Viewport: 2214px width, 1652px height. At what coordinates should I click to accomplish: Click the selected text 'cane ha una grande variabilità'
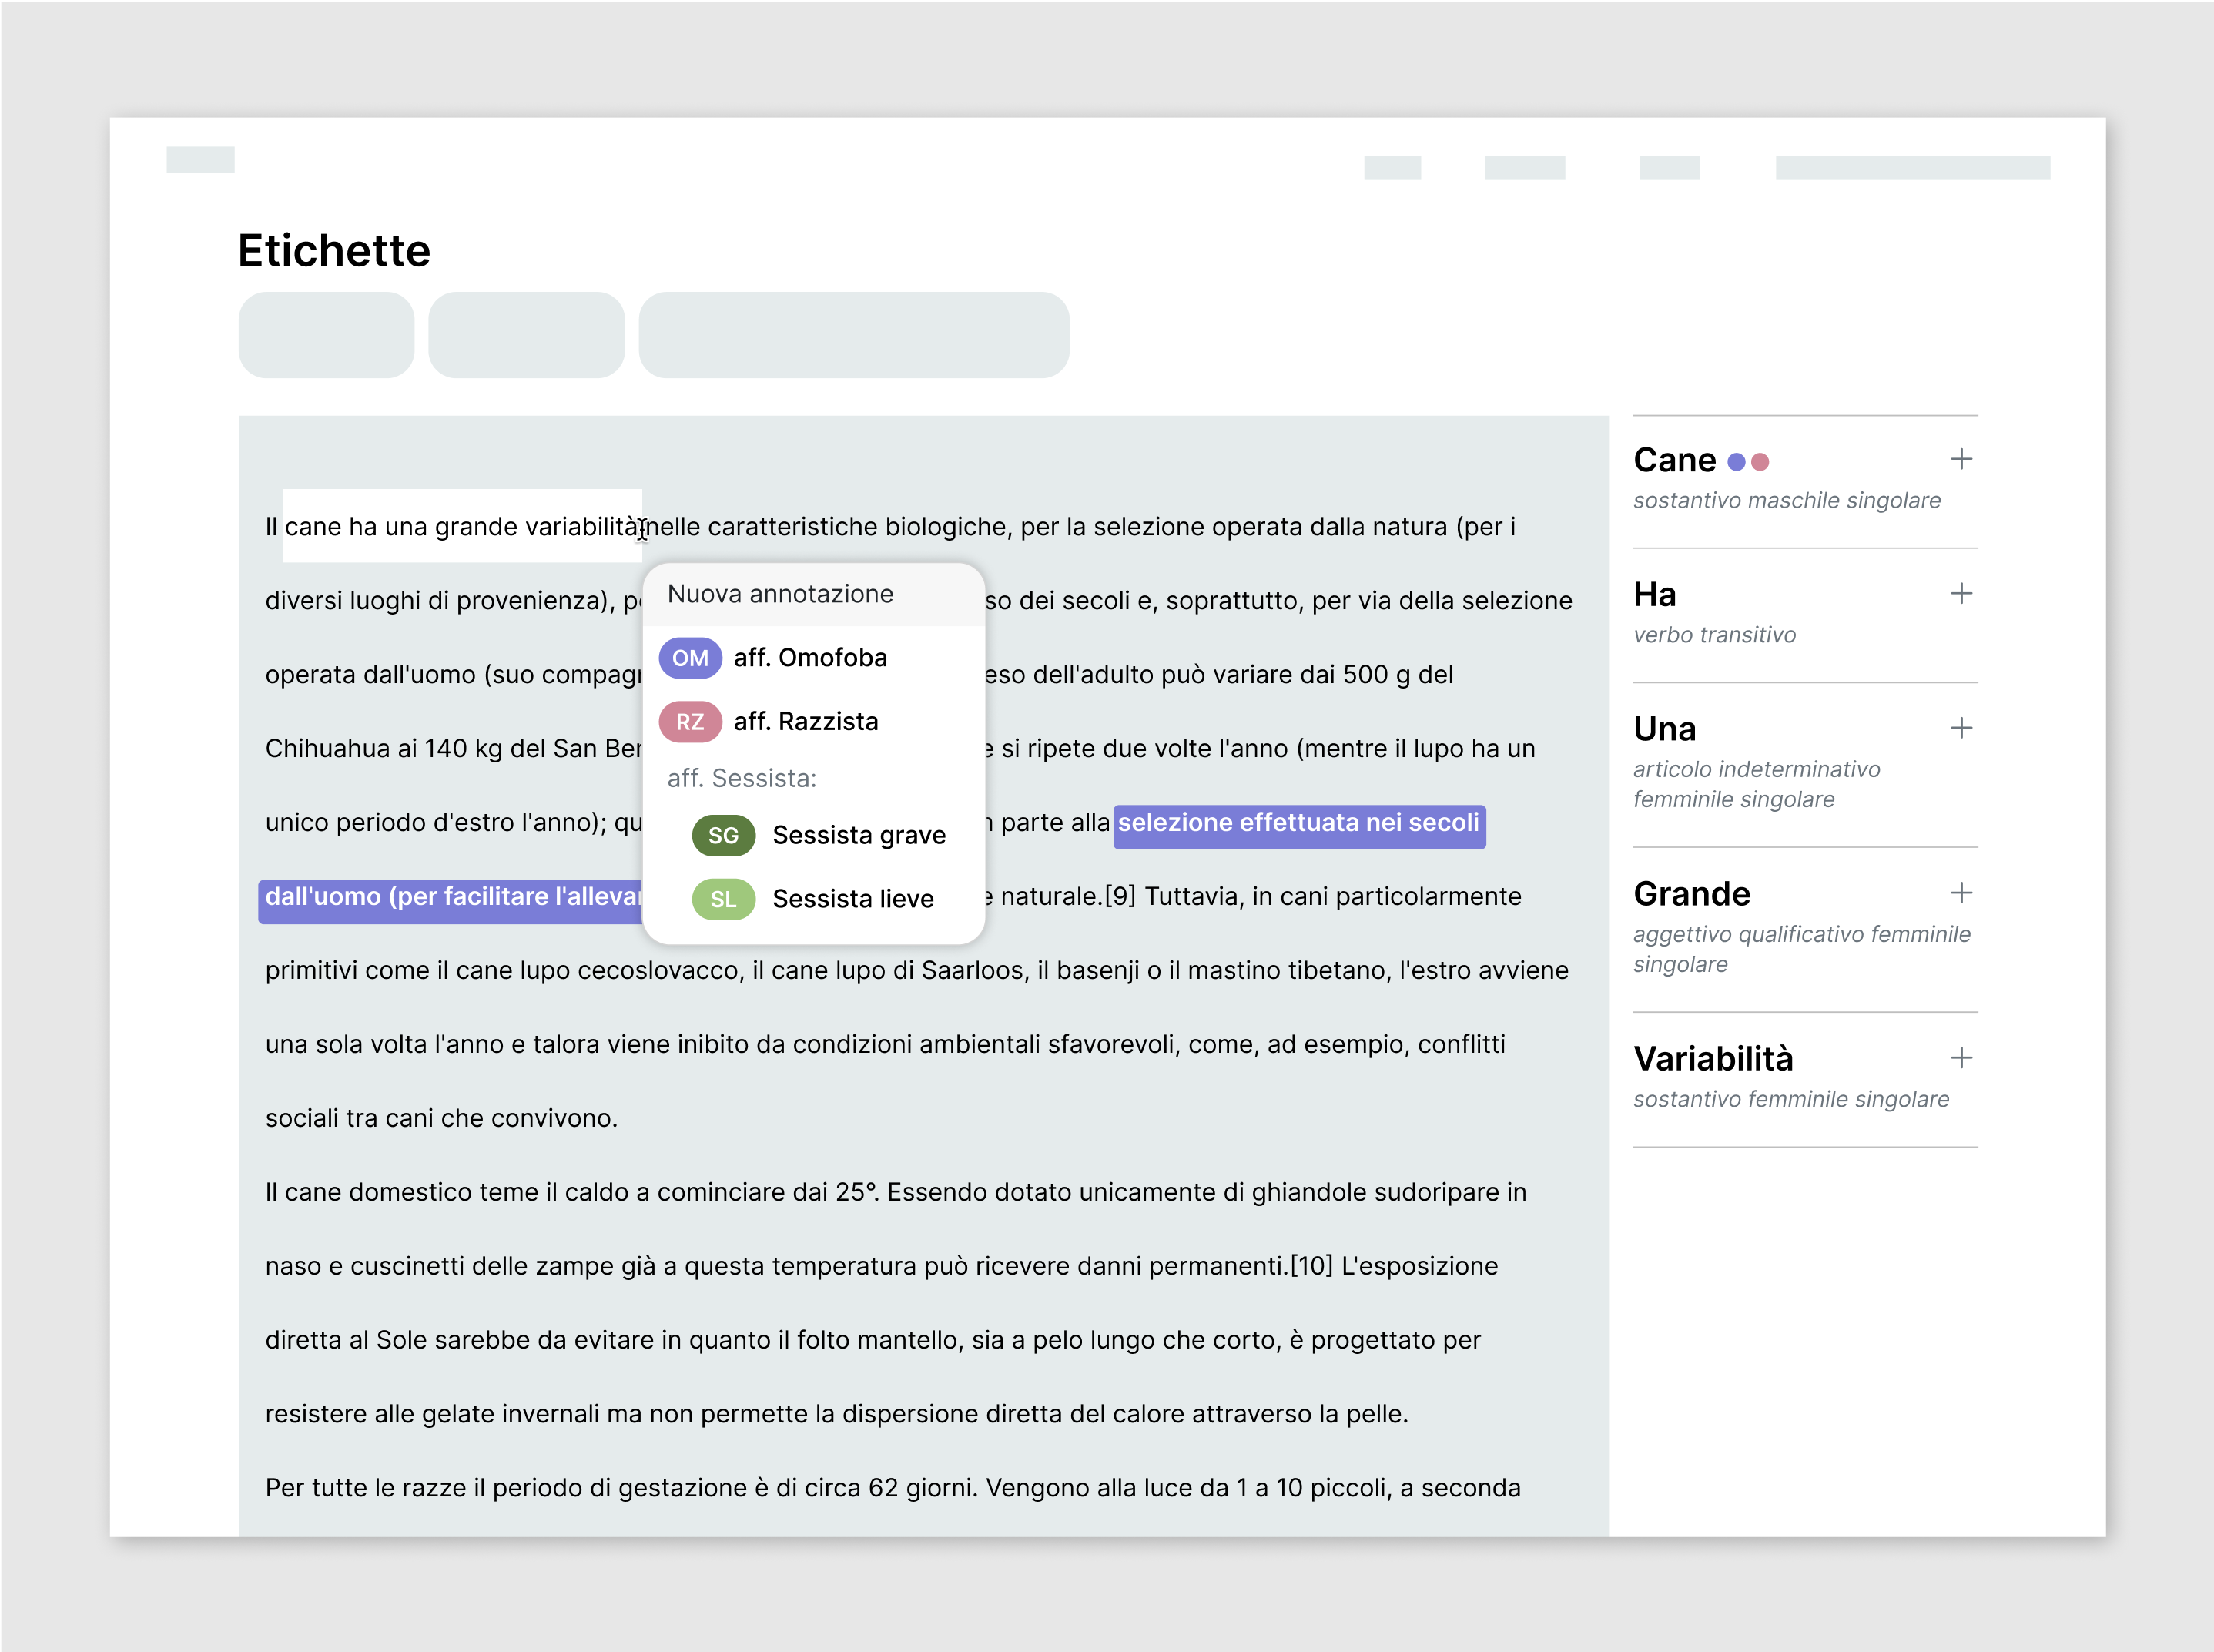click(x=462, y=527)
